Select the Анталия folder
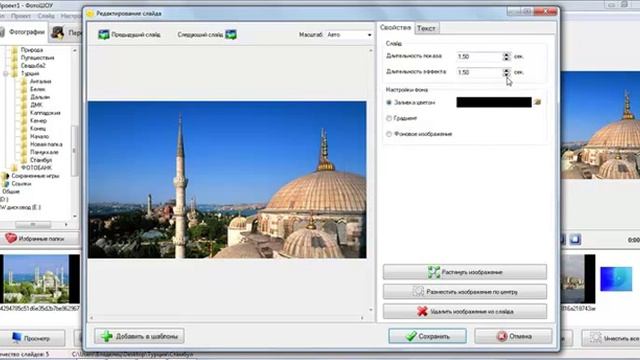The image size is (640, 360). [x=40, y=81]
